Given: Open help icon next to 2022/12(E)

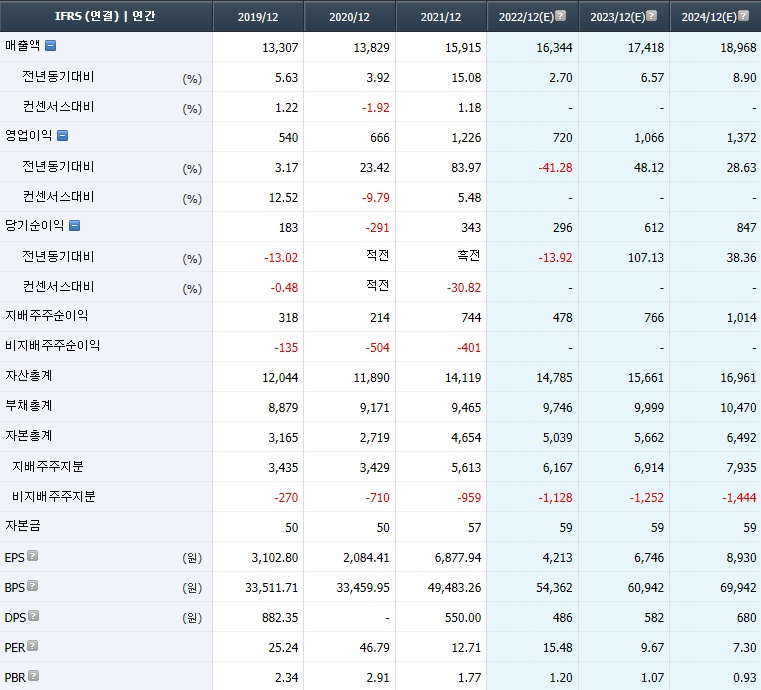Looking at the screenshot, I should [561, 16].
